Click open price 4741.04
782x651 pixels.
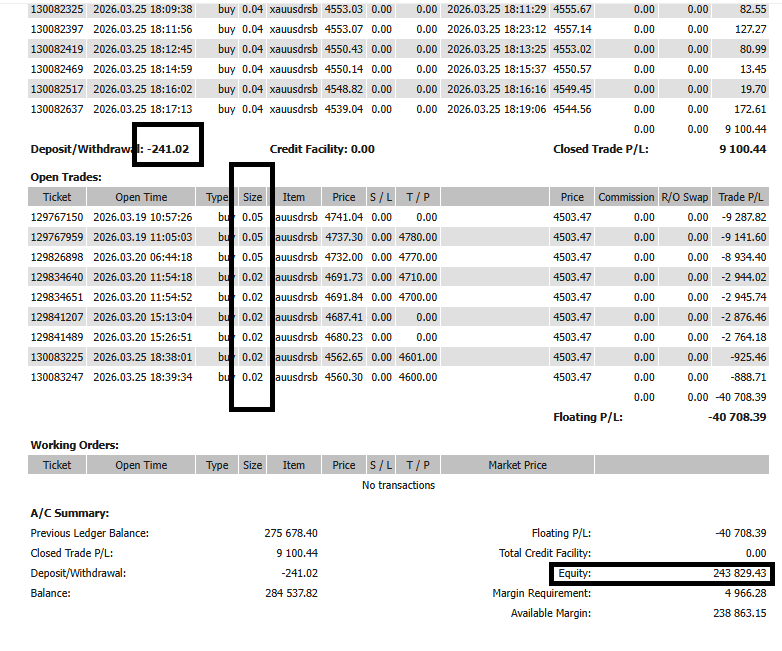point(344,217)
